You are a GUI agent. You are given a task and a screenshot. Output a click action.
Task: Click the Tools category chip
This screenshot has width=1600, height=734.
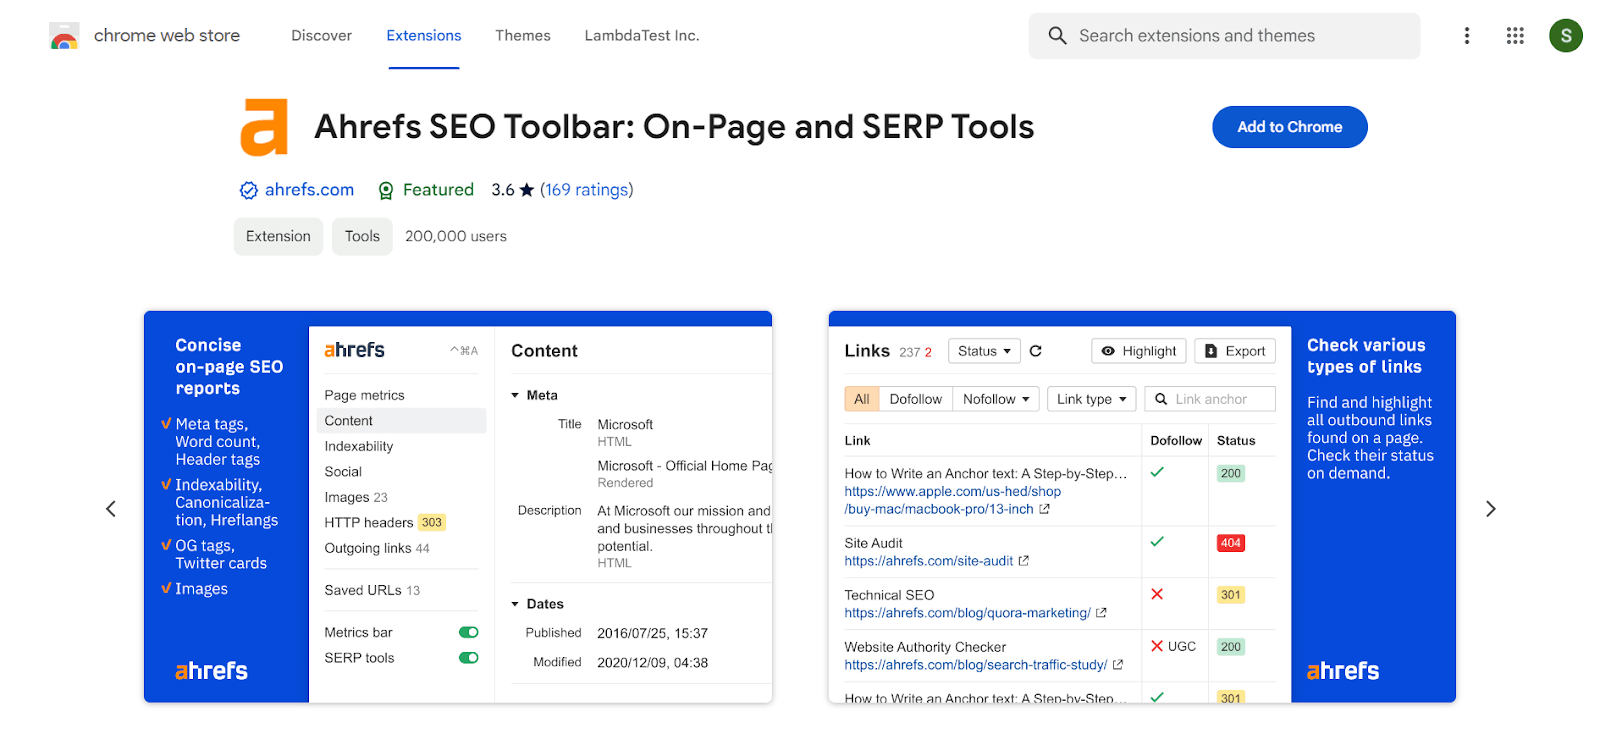[x=362, y=237]
